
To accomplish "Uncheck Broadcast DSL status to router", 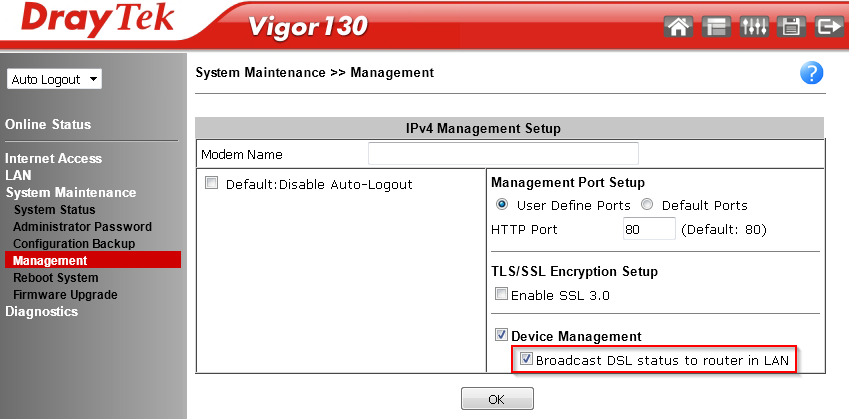I will coord(526,360).
